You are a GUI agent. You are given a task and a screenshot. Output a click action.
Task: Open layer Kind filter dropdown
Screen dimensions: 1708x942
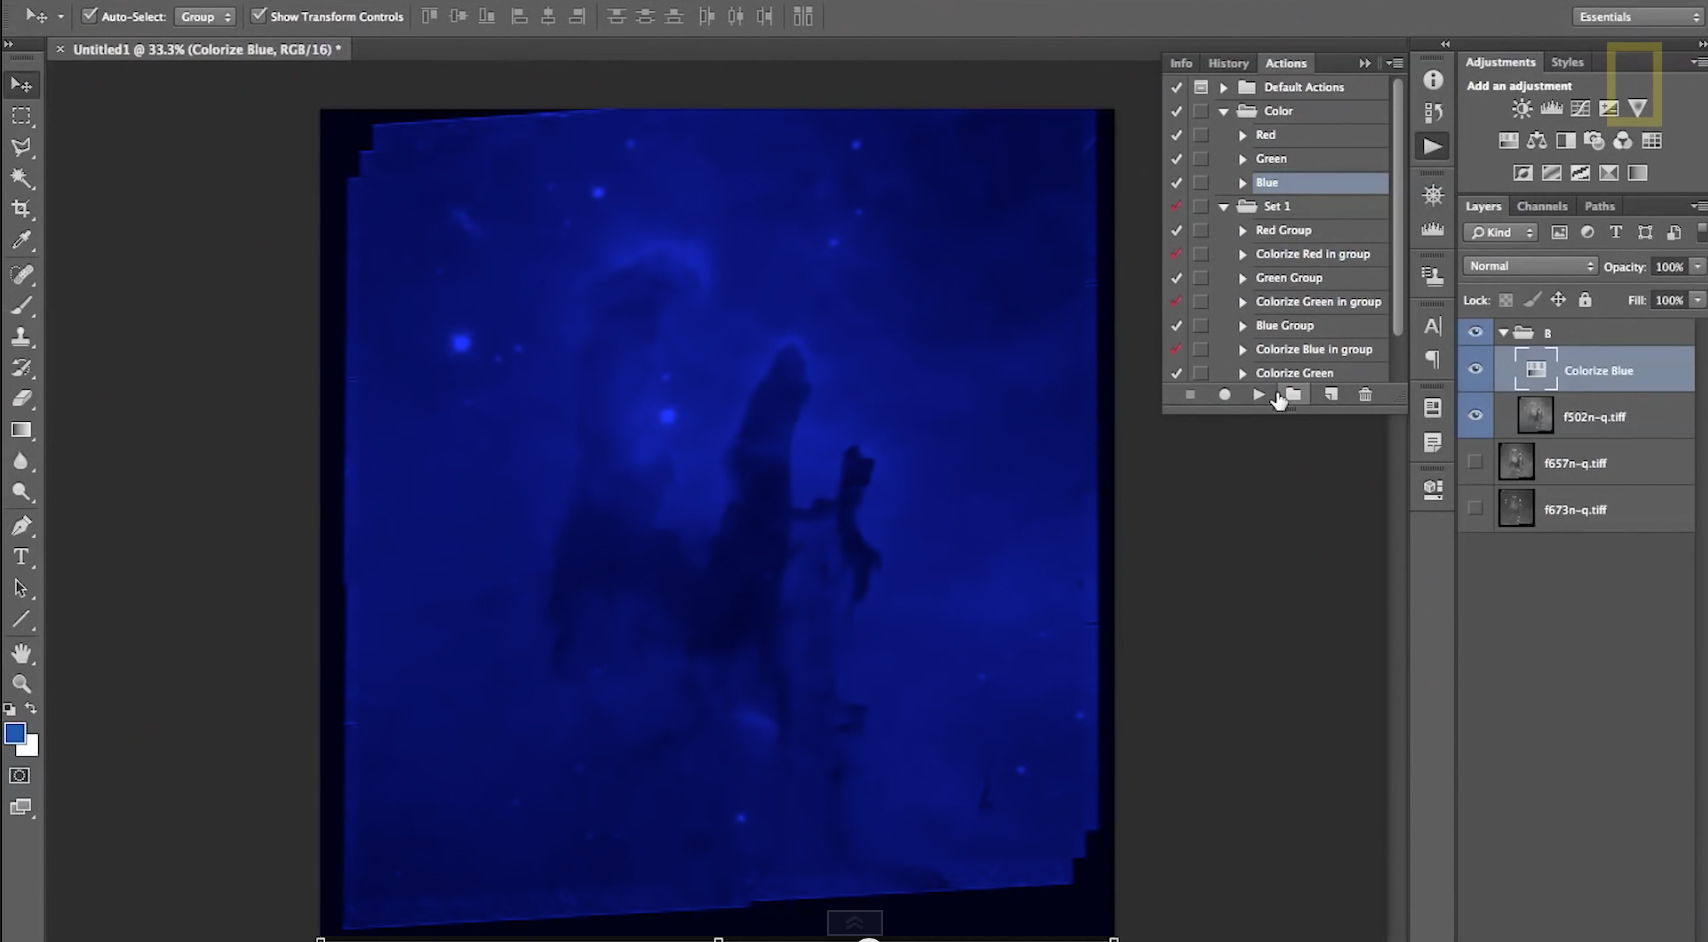coord(1500,233)
